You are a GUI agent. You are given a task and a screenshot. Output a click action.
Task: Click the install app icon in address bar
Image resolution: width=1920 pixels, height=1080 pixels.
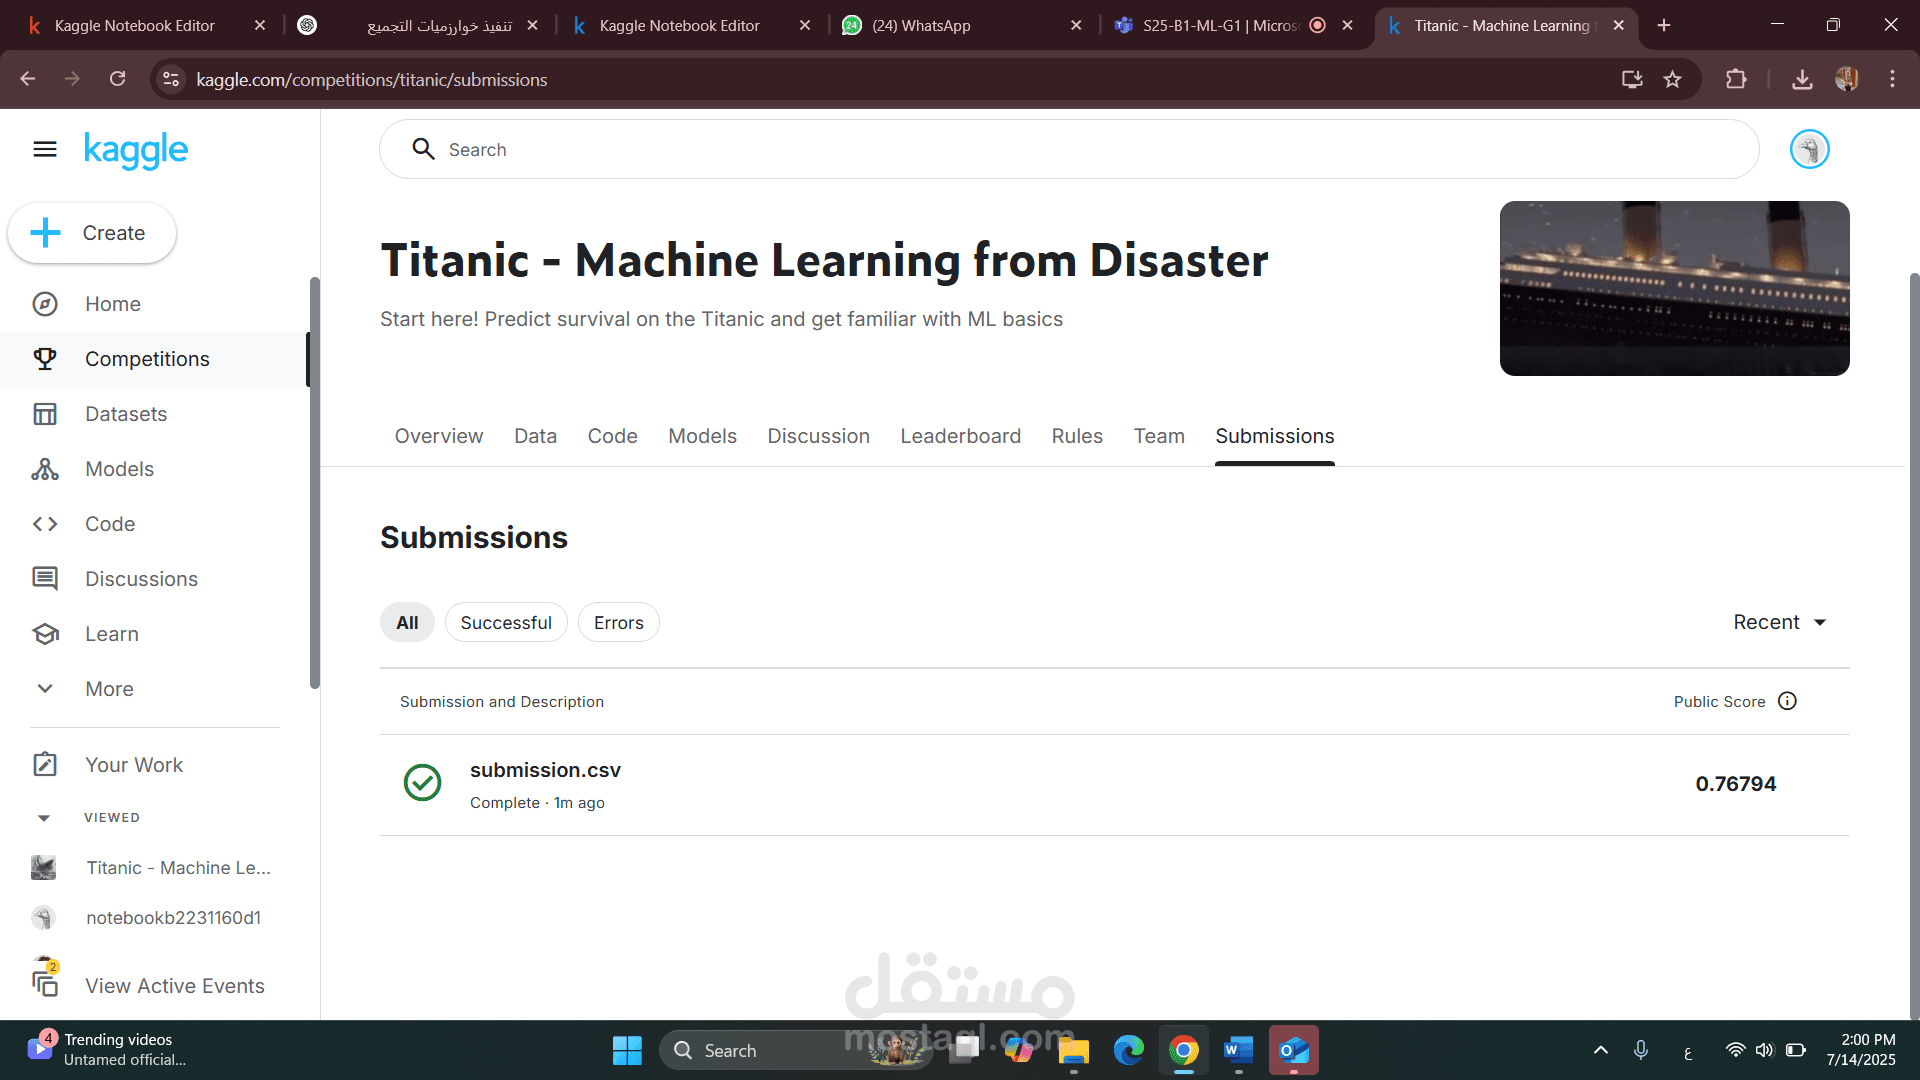click(x=1632, y=79)
